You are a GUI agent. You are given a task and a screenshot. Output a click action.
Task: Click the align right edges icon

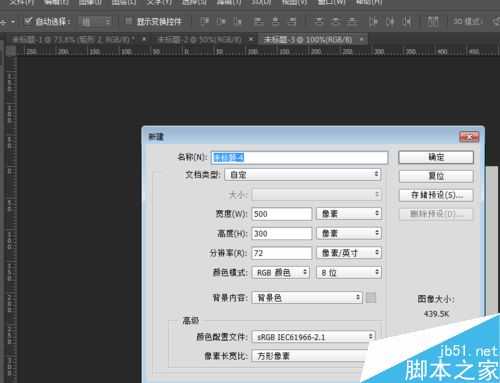pos(292,21)
